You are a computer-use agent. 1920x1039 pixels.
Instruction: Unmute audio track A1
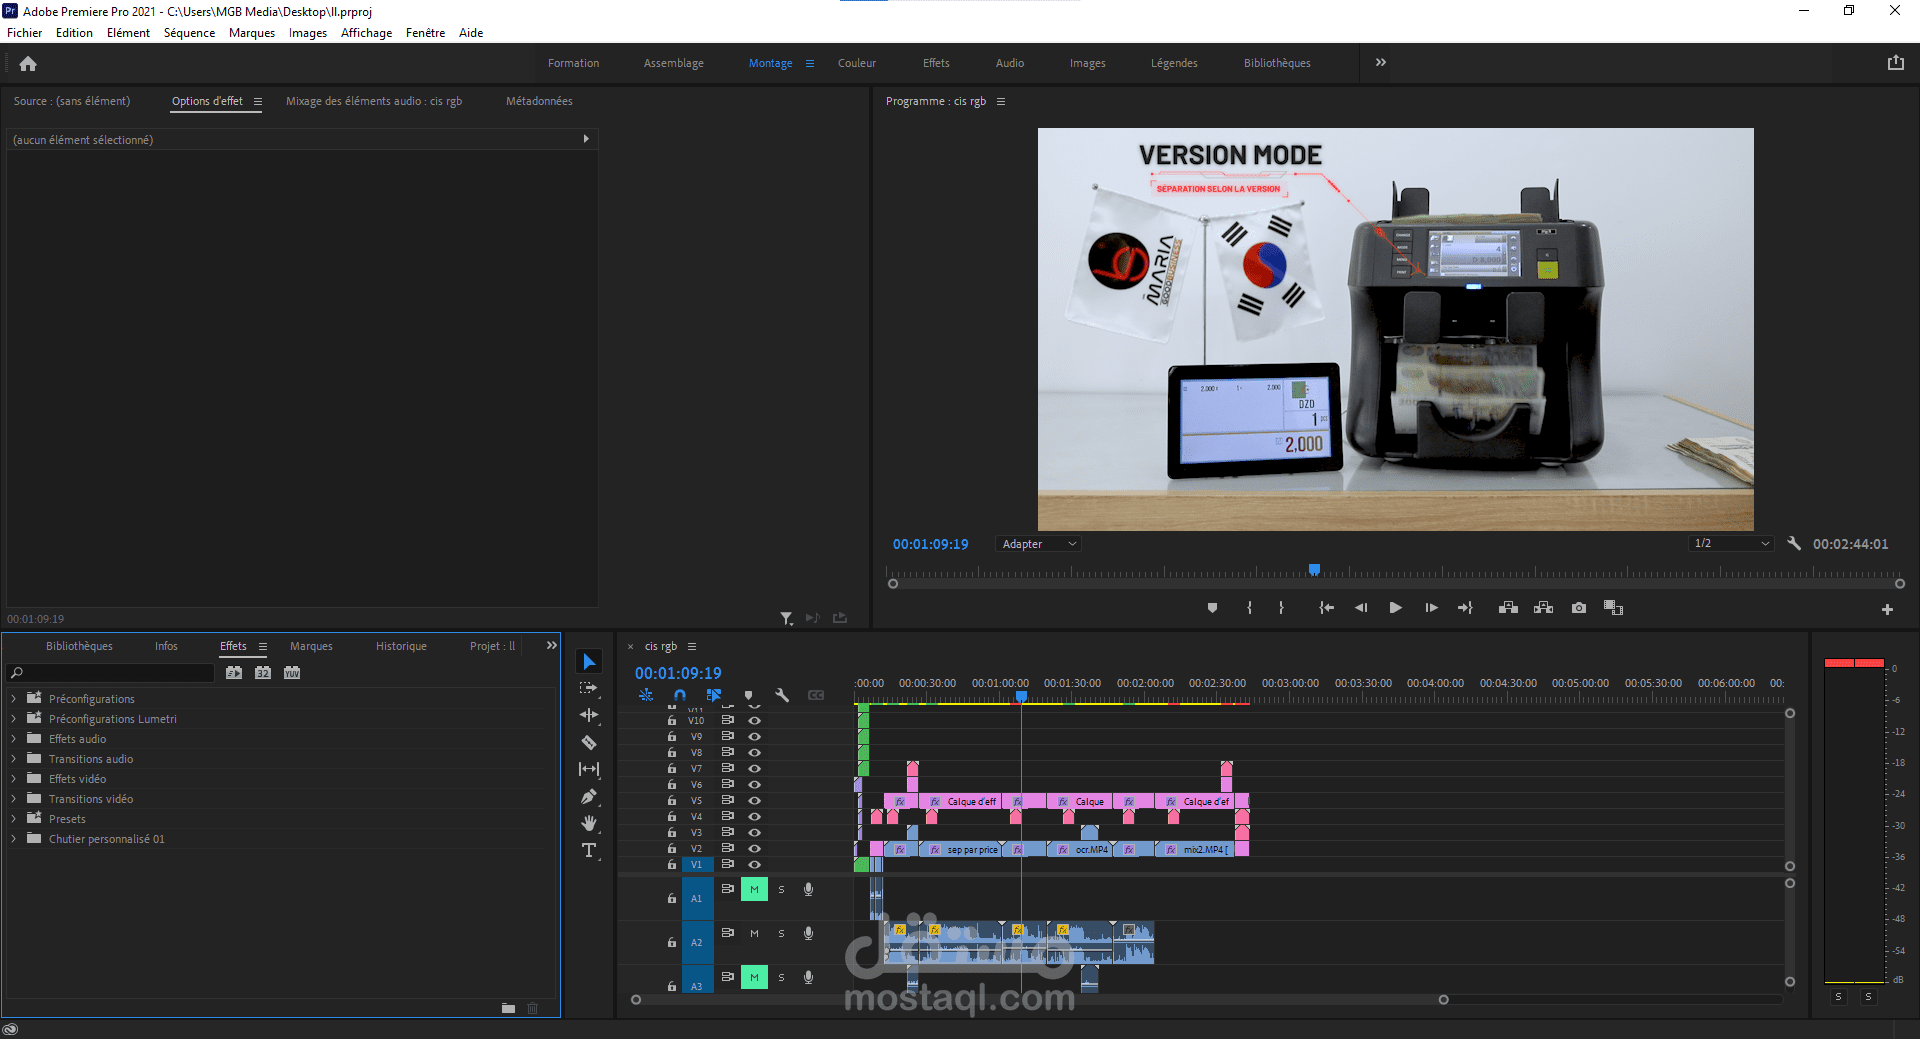pyautogui.click(x=754, y=889)
